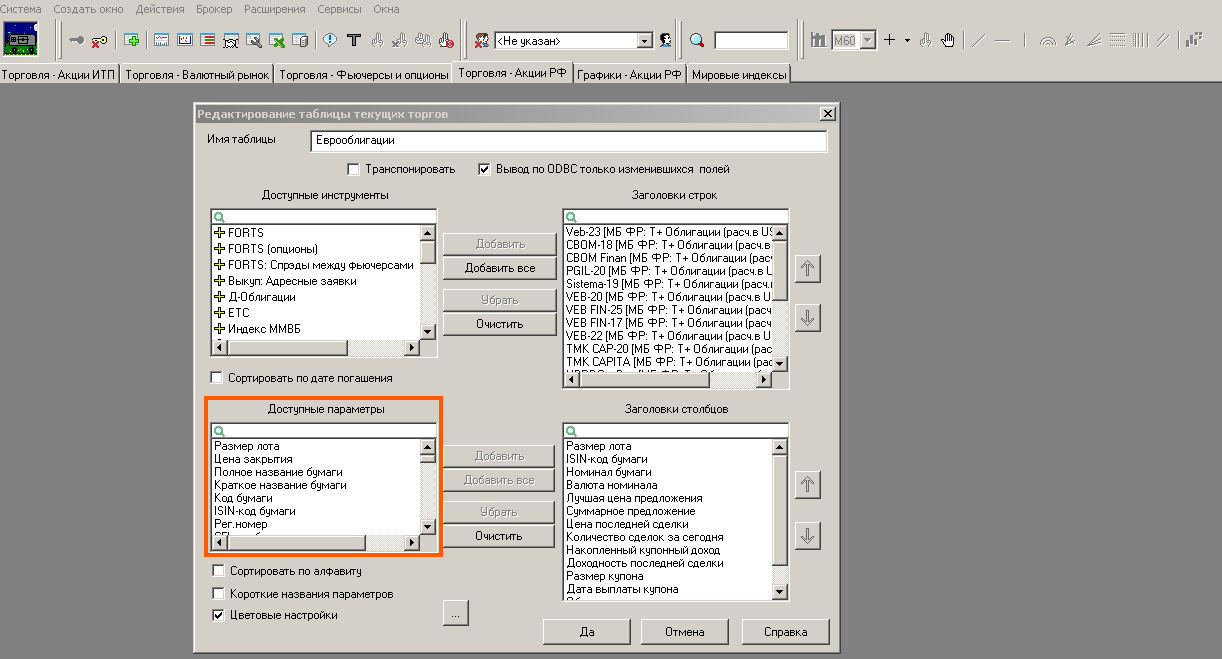The width and height of the screenshot is (1222, 659).
Task: Click the bold T toolbar icon
Action: tap(353, 41)
